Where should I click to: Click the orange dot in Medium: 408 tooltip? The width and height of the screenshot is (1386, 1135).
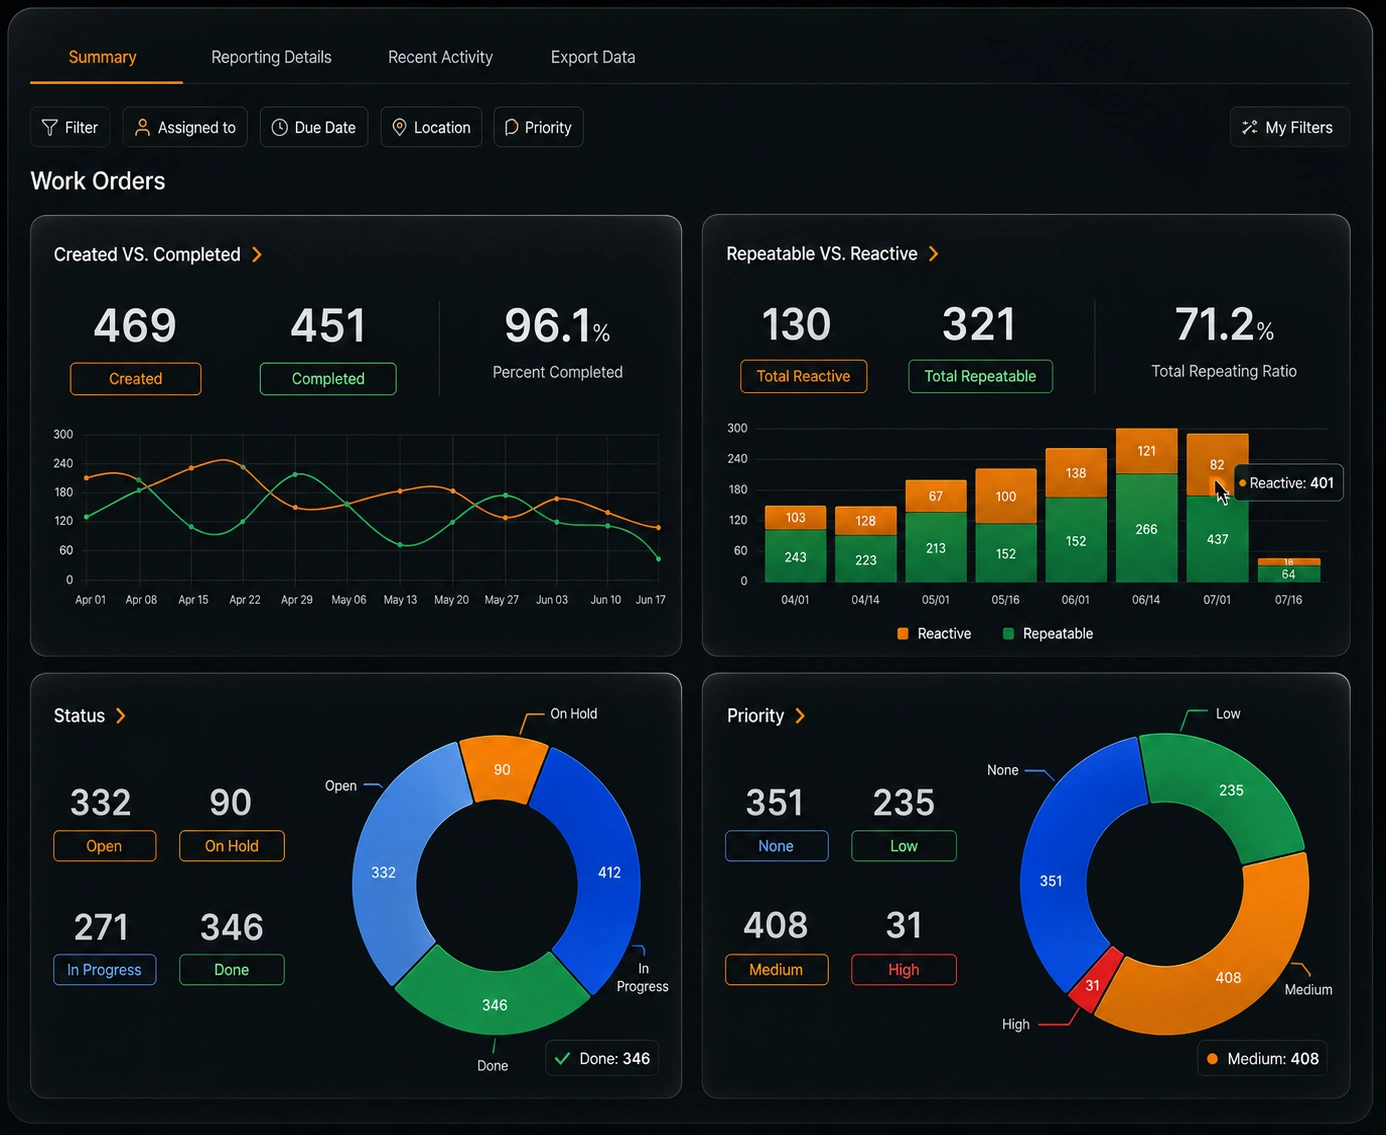1212,1059
